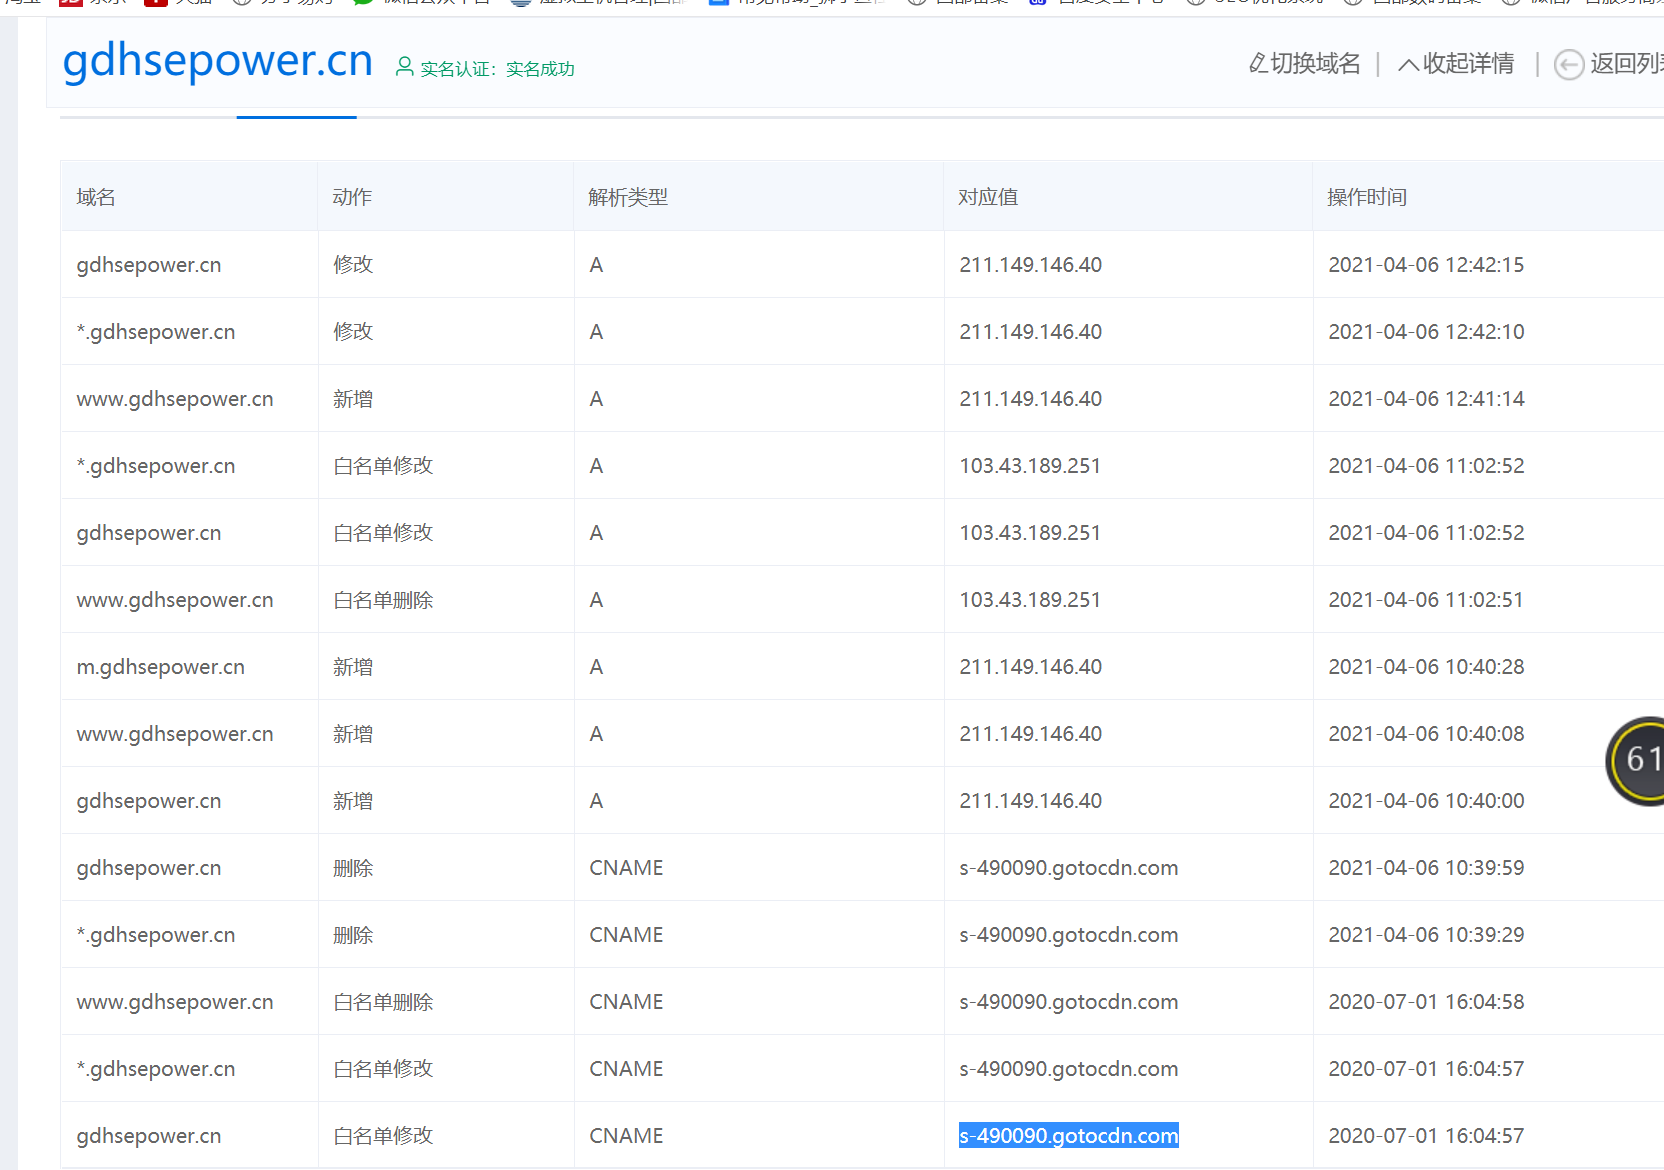Click the 百度安全平台 bookmark icon

coord(1035,3)
